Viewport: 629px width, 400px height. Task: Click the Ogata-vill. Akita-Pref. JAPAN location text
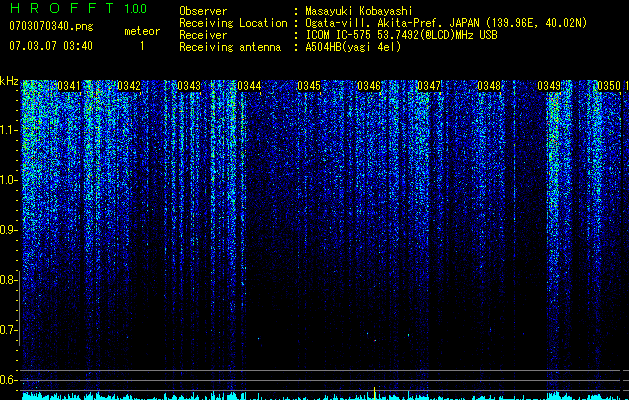point(446,23)
